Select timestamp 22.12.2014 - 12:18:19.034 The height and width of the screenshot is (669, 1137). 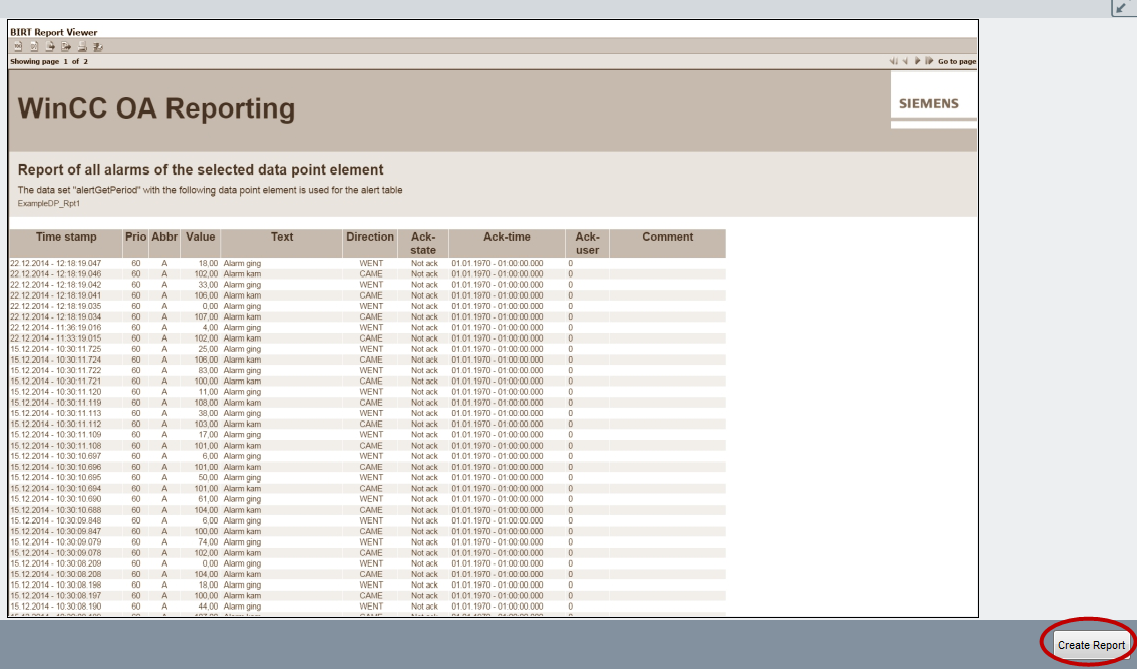click(x=56, y=317)
